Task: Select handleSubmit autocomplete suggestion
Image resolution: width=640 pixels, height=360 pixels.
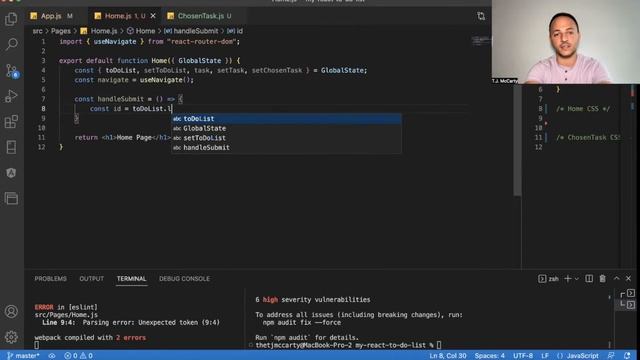Action: pos(286,148)
